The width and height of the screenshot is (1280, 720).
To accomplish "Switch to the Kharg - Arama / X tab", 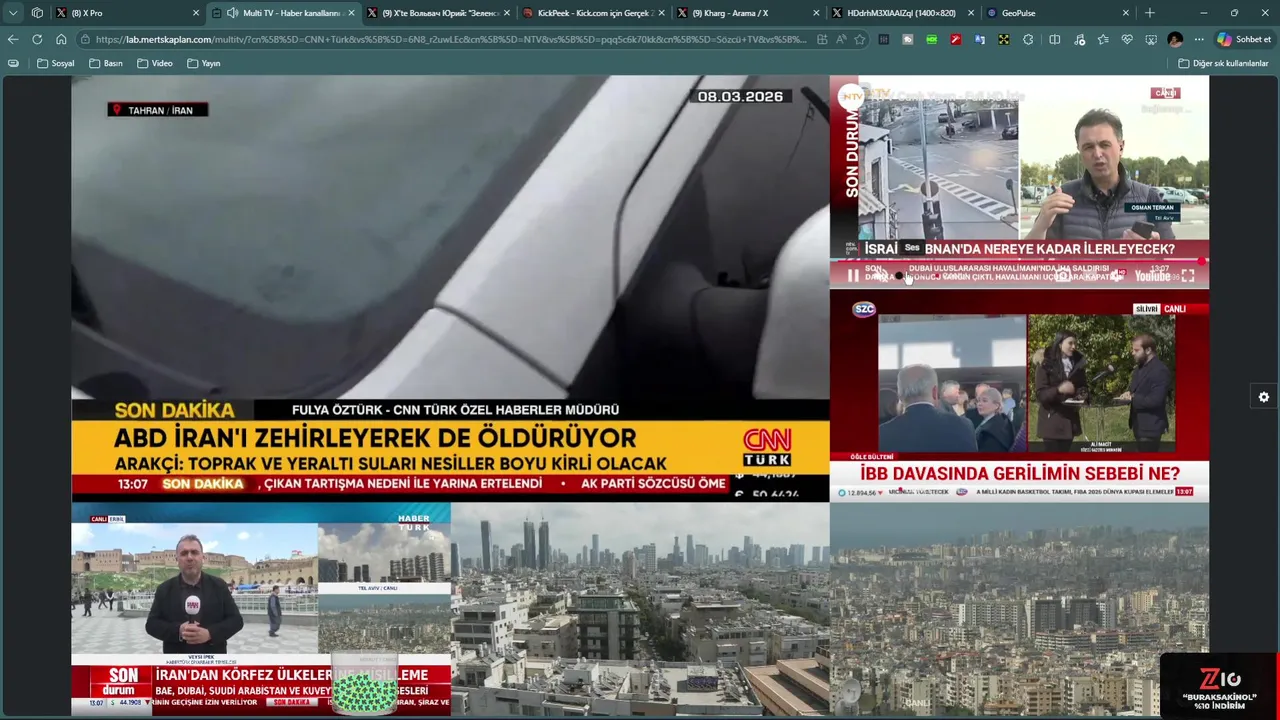I will [749, 13].
